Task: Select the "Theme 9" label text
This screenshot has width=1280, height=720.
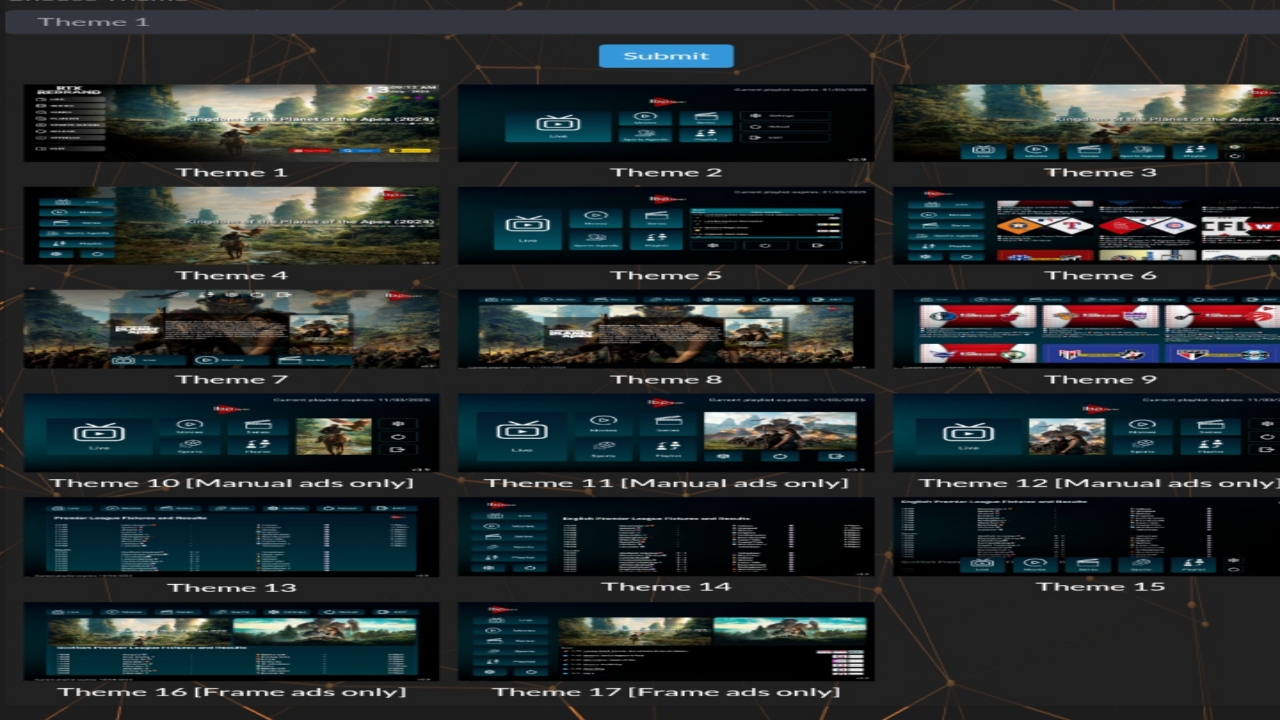Action: 1100,379
